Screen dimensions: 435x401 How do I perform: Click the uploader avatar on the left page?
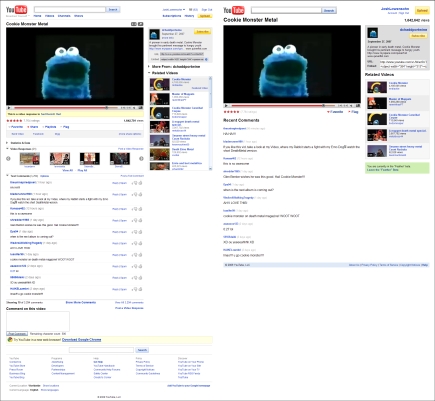click(154, 34)
